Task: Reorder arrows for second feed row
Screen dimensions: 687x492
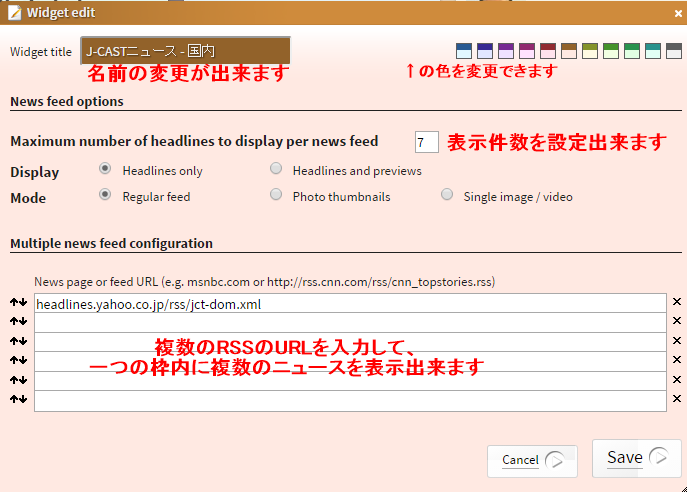Action: click(x=18, y=322)
